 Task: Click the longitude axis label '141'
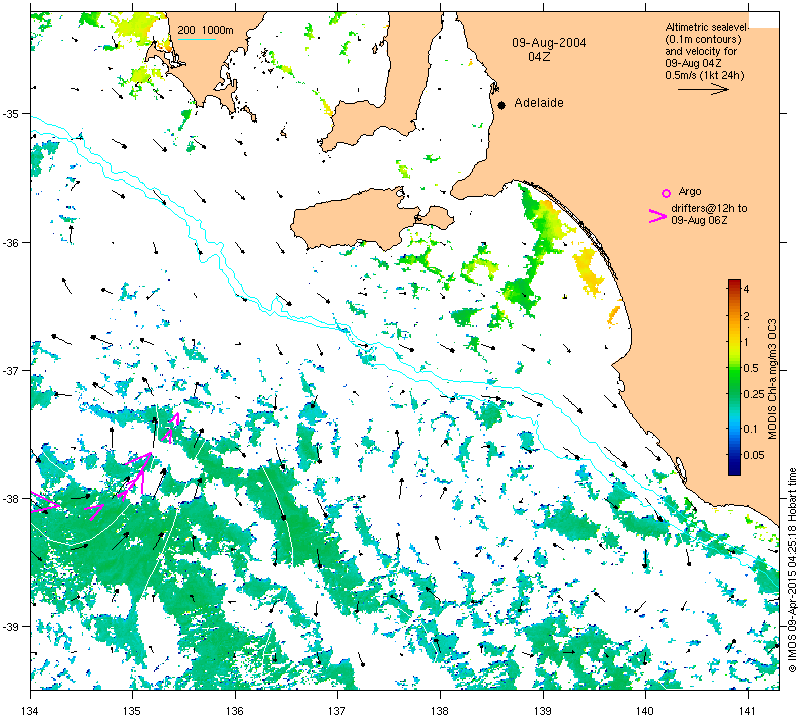(x=748, y=710)
